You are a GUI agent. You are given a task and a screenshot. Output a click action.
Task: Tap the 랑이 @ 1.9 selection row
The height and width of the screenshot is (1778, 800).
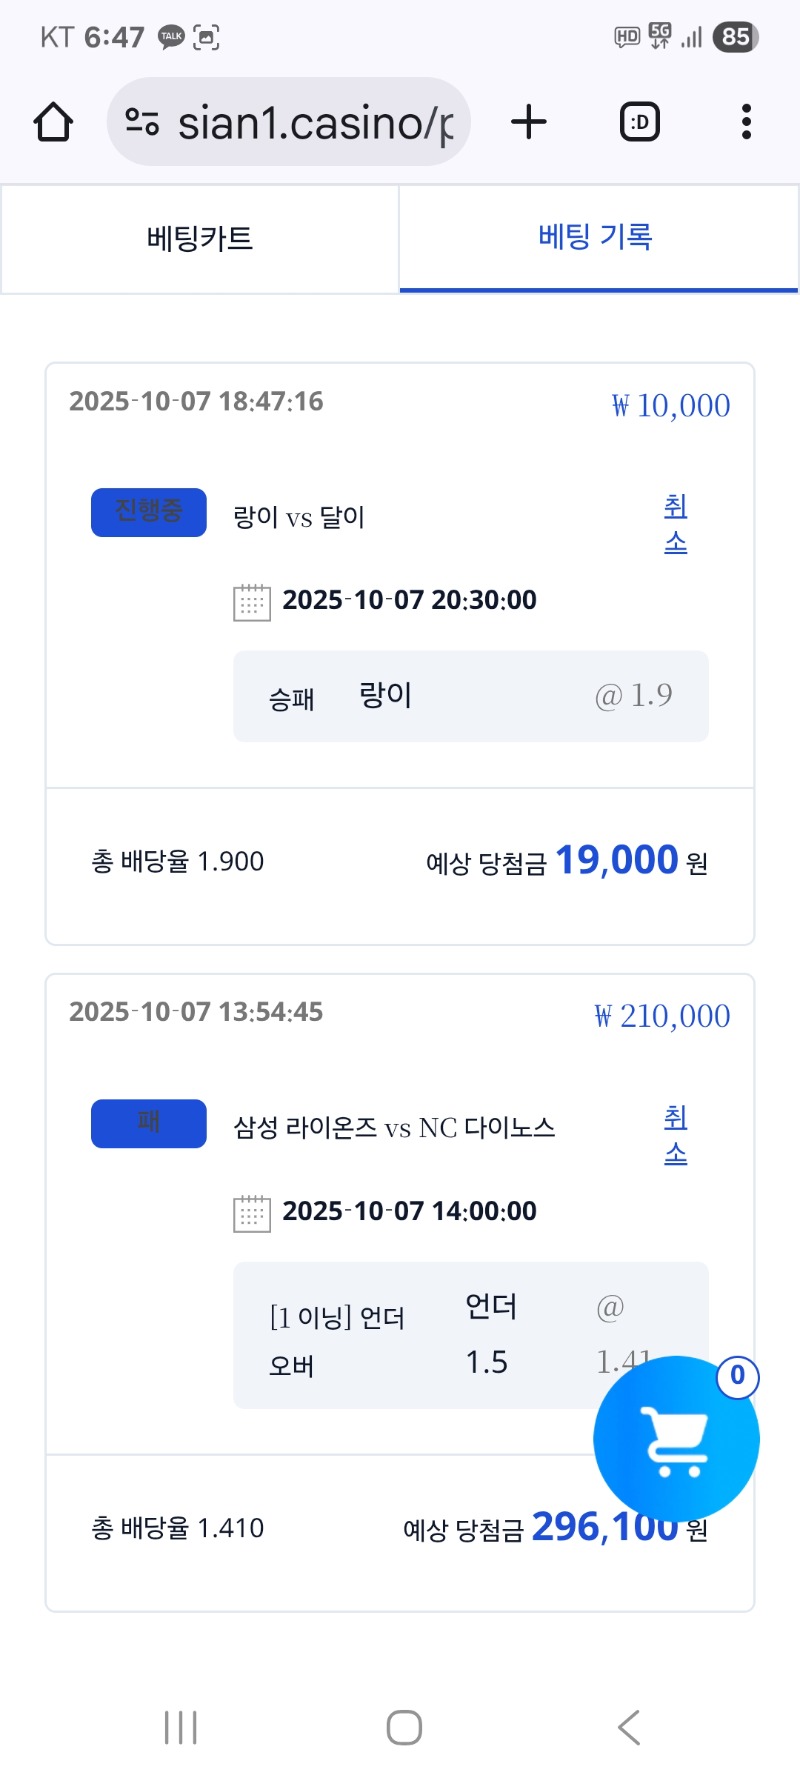click(x=470, y=696)
